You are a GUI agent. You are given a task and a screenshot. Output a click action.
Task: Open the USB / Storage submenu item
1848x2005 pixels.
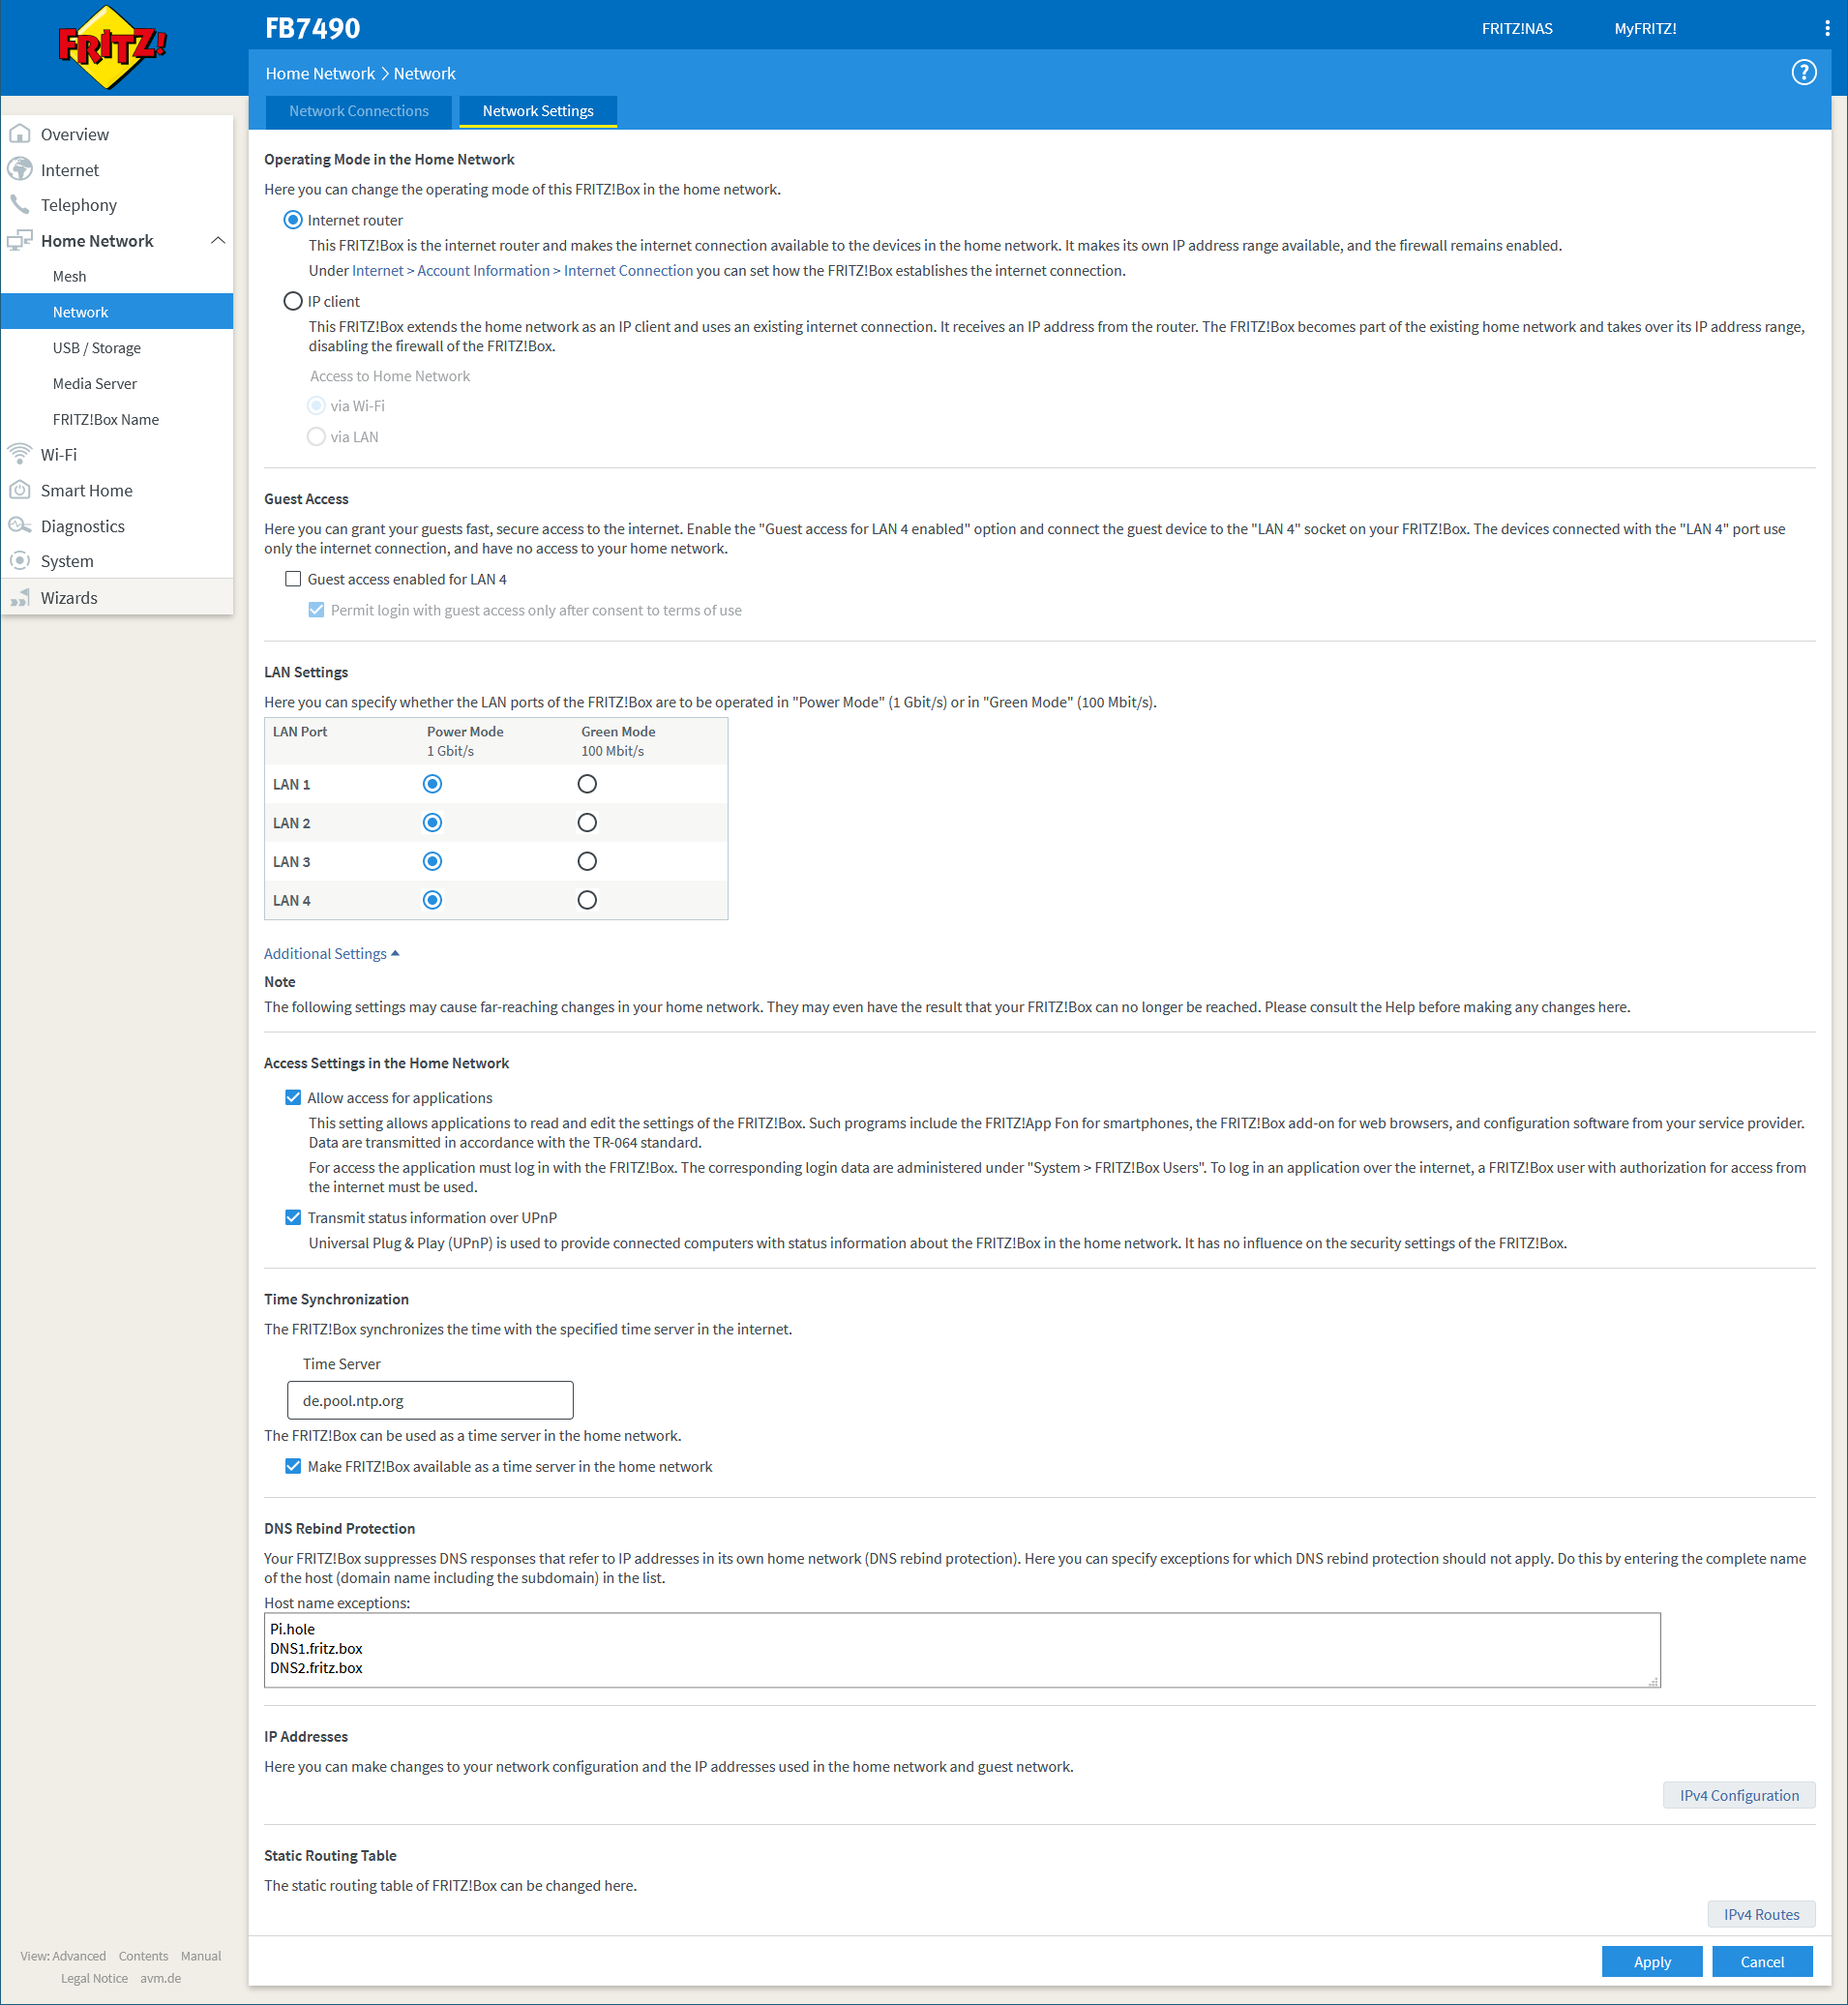pos(117,348)
